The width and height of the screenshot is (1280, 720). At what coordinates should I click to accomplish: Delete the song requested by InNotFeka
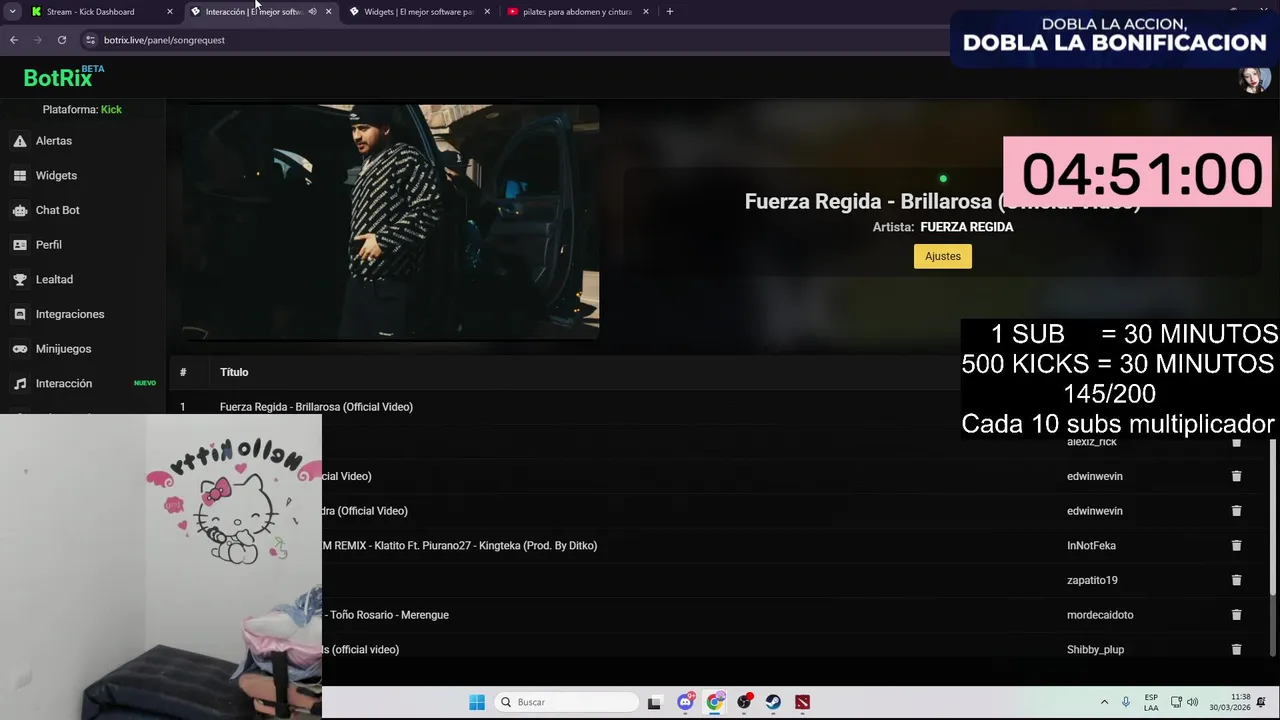[x=1236, y=546]
